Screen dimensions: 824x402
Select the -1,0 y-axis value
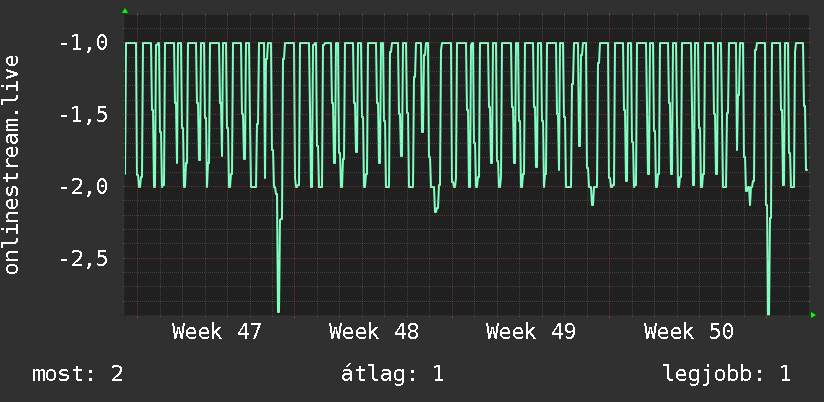(84, 43)
